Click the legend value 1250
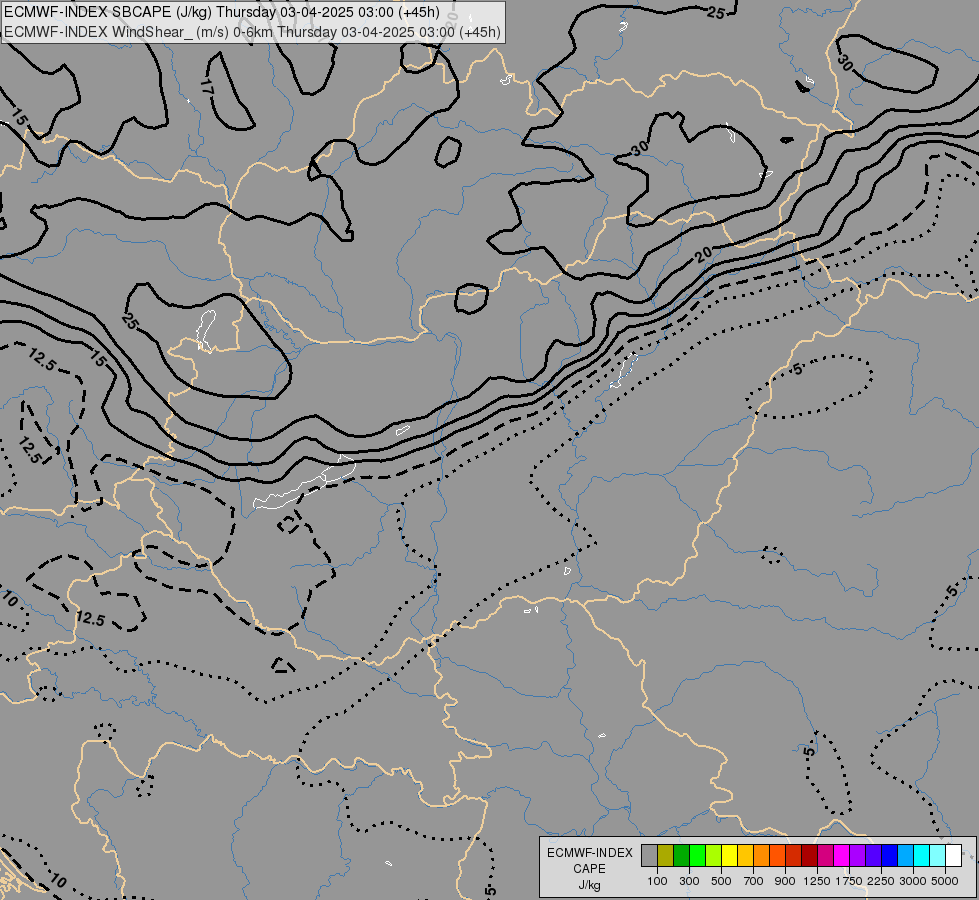The height and width of the screenshot is (900, 979). point(817,881)
